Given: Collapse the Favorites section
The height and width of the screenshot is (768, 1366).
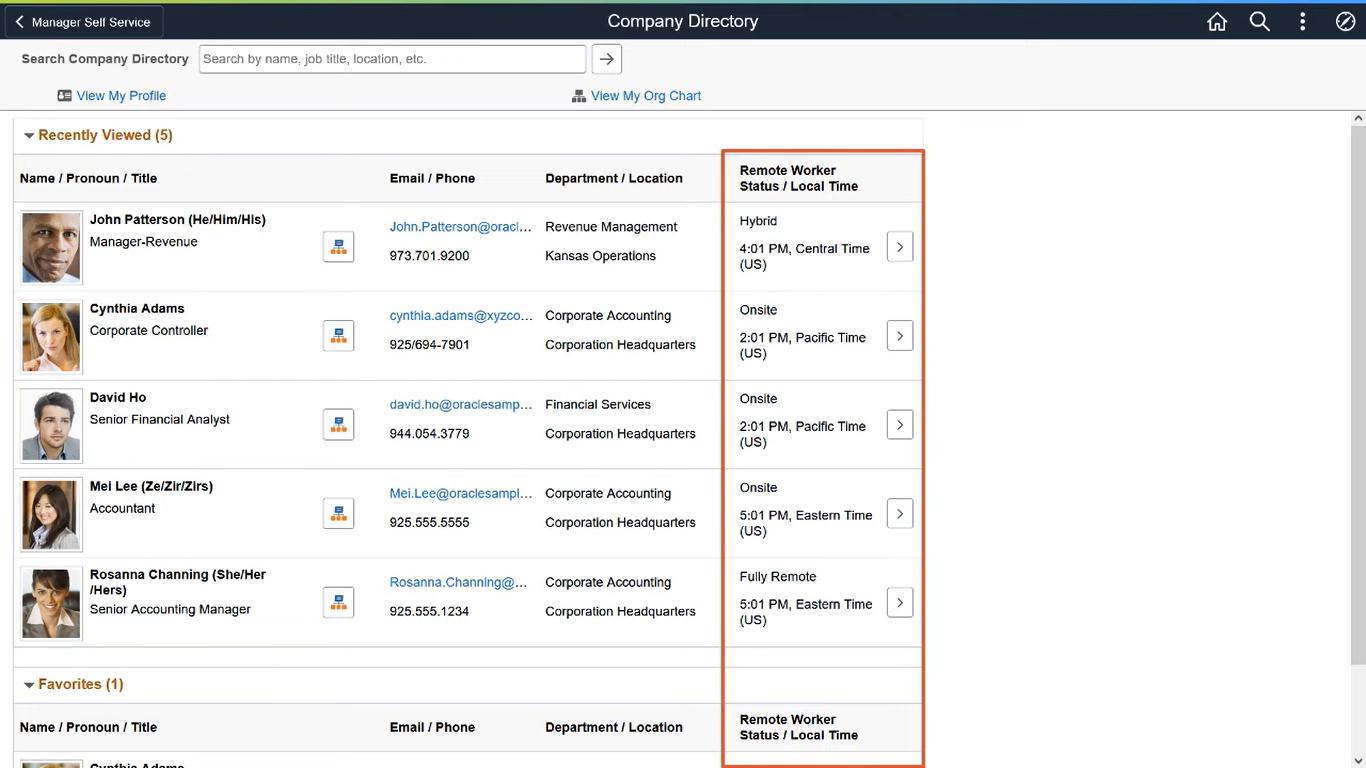Looking at the screenshot, I should (28, 684).
